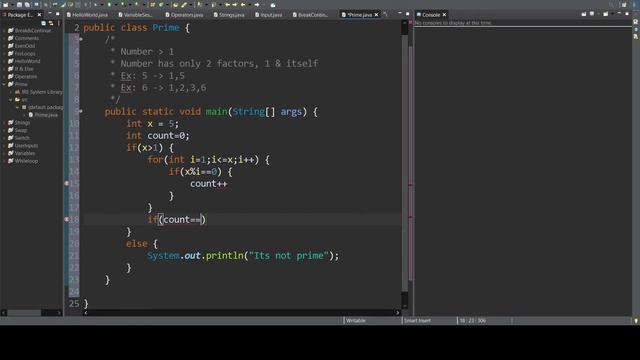This screenshot has height=360, width=640.
Task: Select the HelloWorld project in Package Explorer
Action: (27, 61)
